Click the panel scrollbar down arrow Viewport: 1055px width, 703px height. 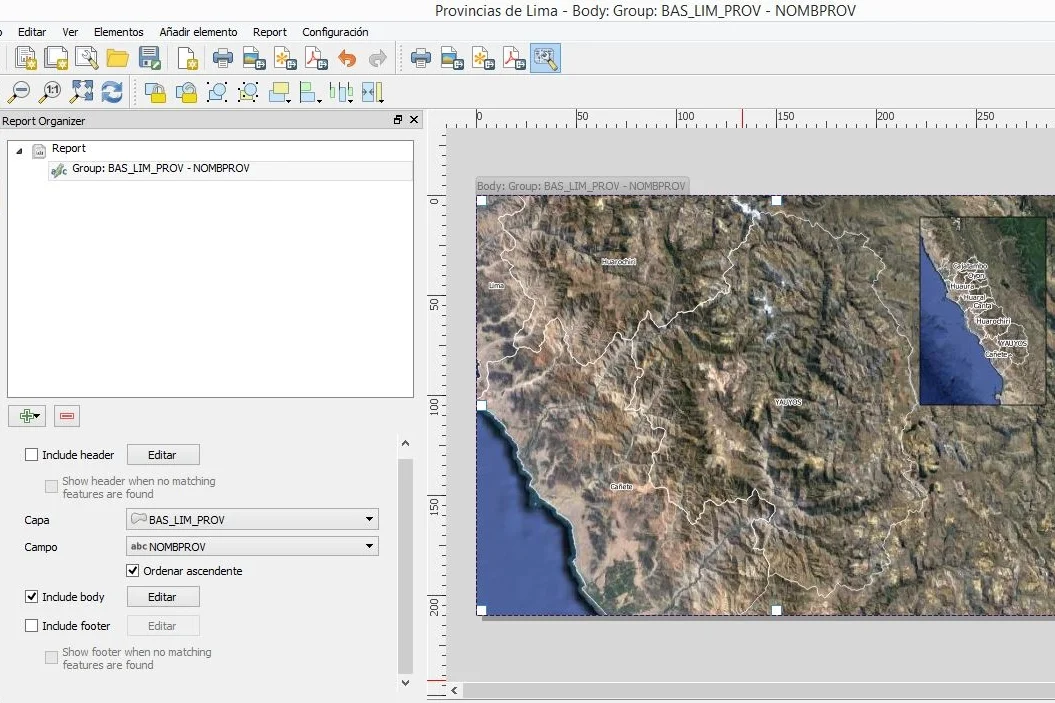pos(405,682)
